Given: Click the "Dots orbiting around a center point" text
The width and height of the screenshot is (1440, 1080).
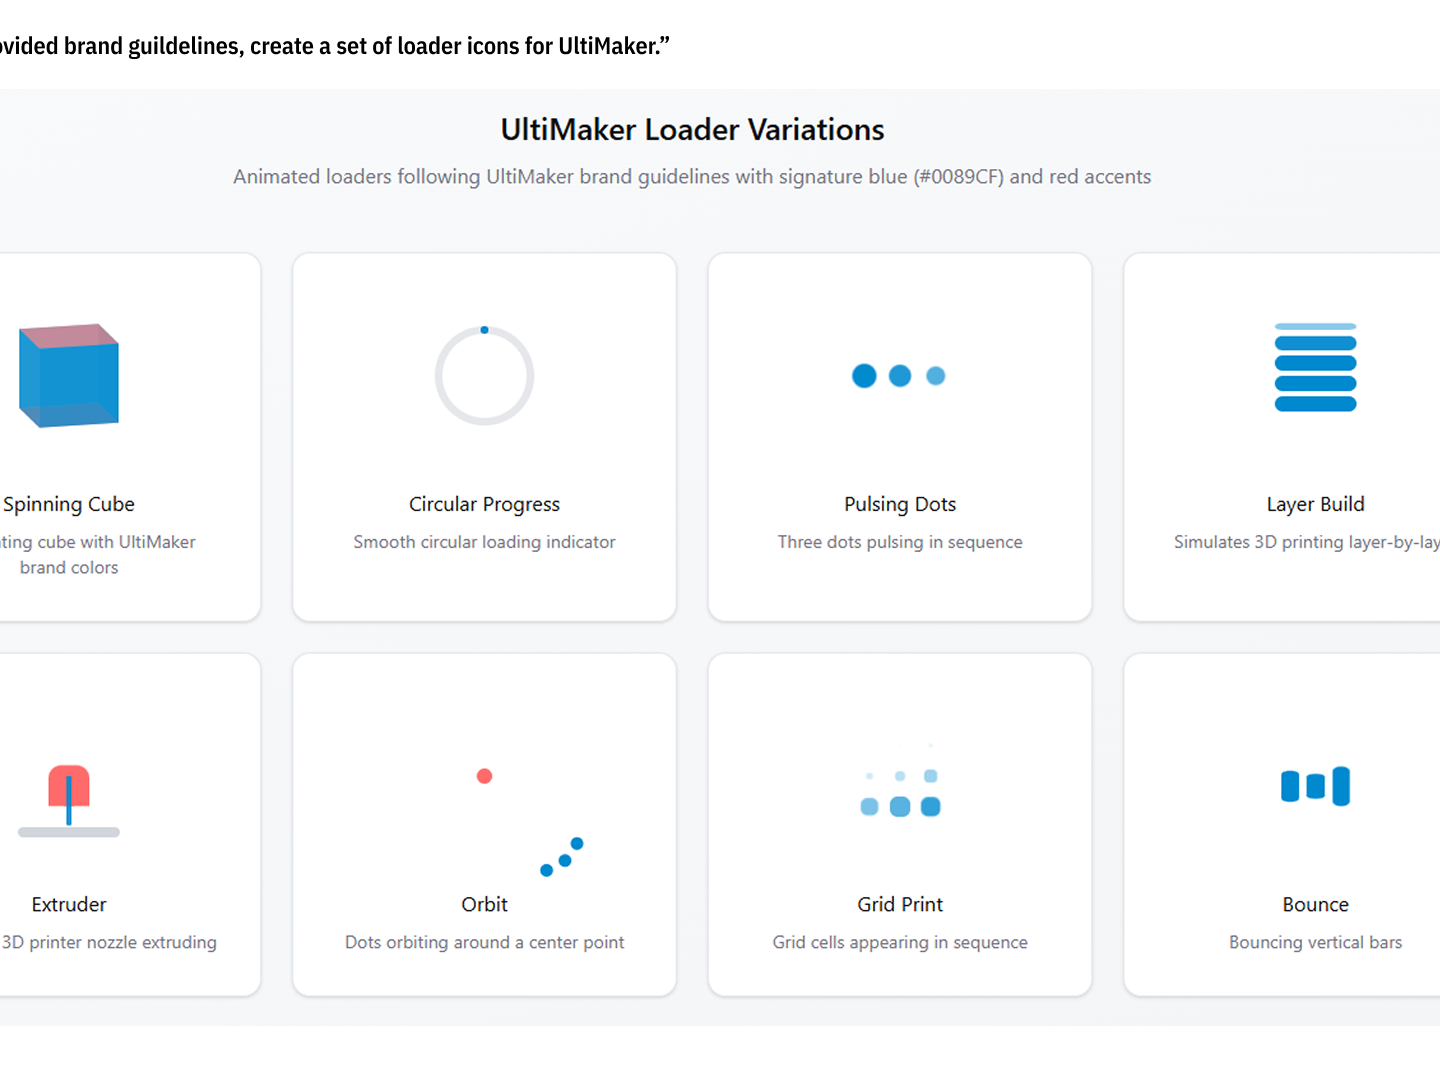Looking at the screenshot, I should pos(484,942).
